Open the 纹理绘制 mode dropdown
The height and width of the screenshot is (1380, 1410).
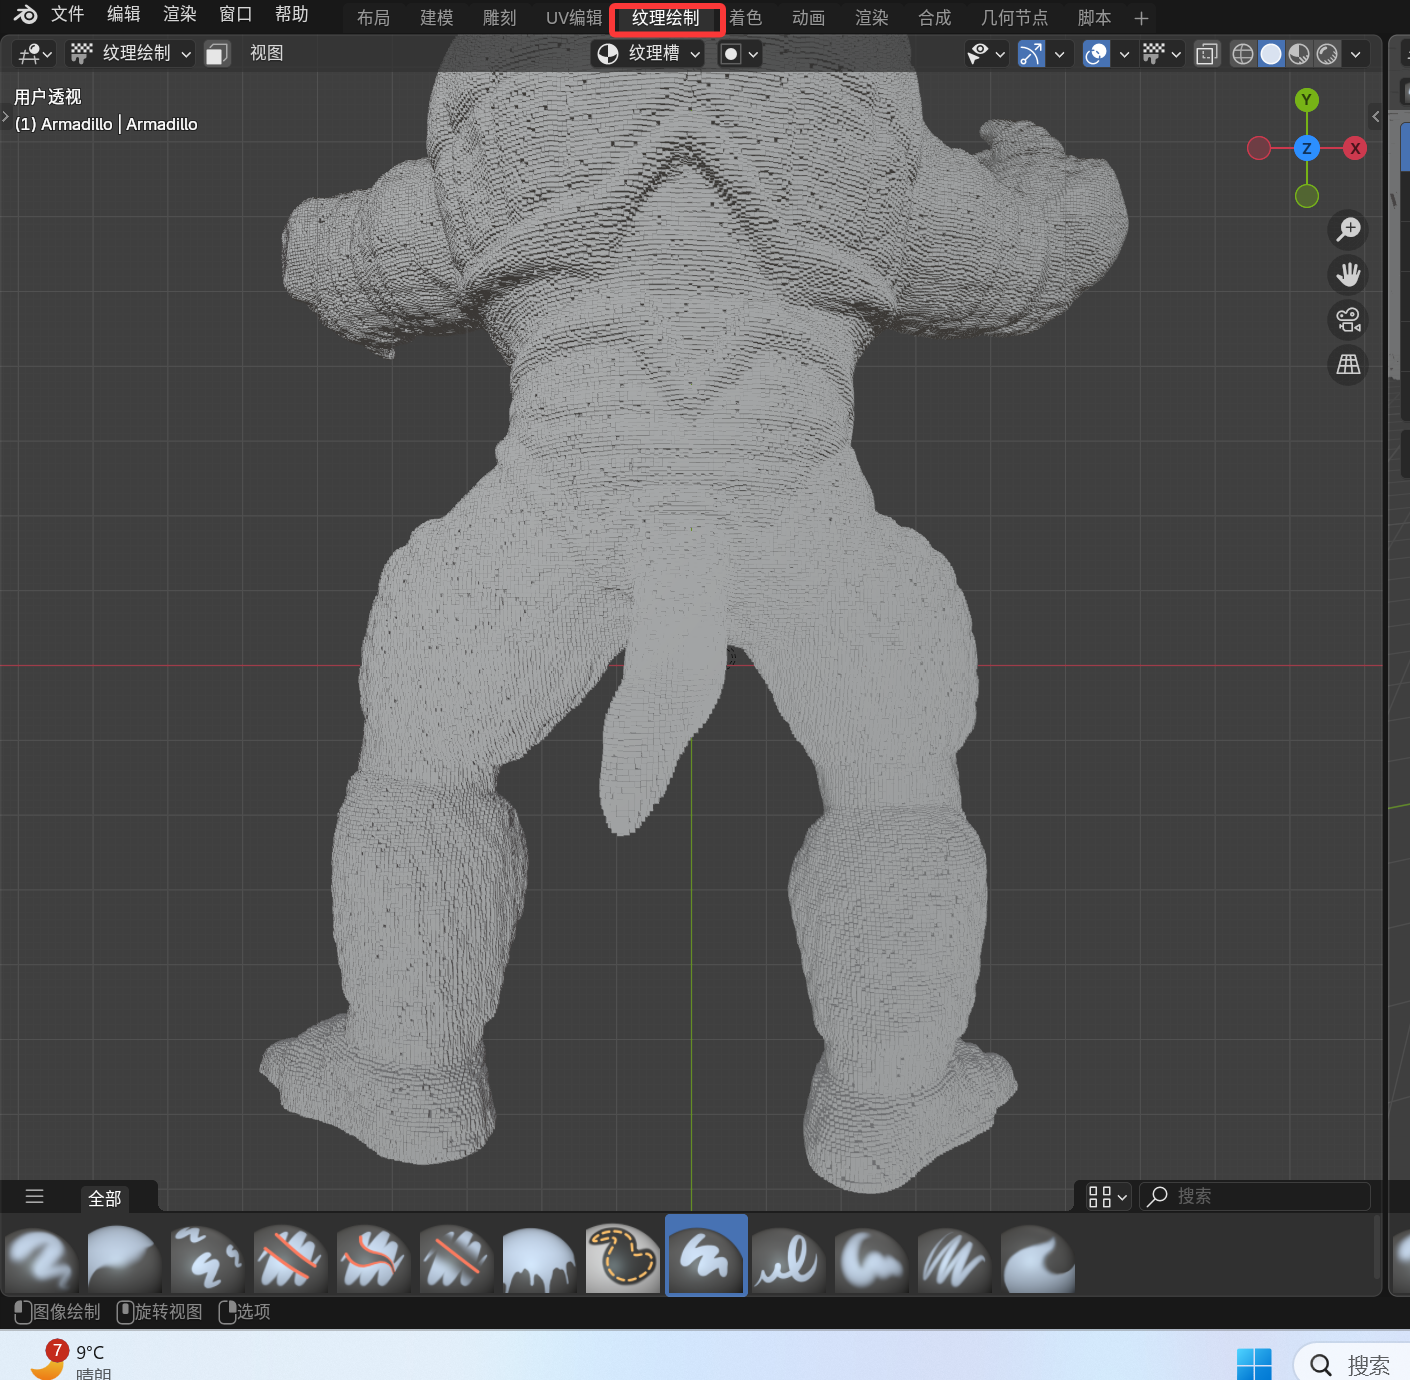[x=131, y=54]
